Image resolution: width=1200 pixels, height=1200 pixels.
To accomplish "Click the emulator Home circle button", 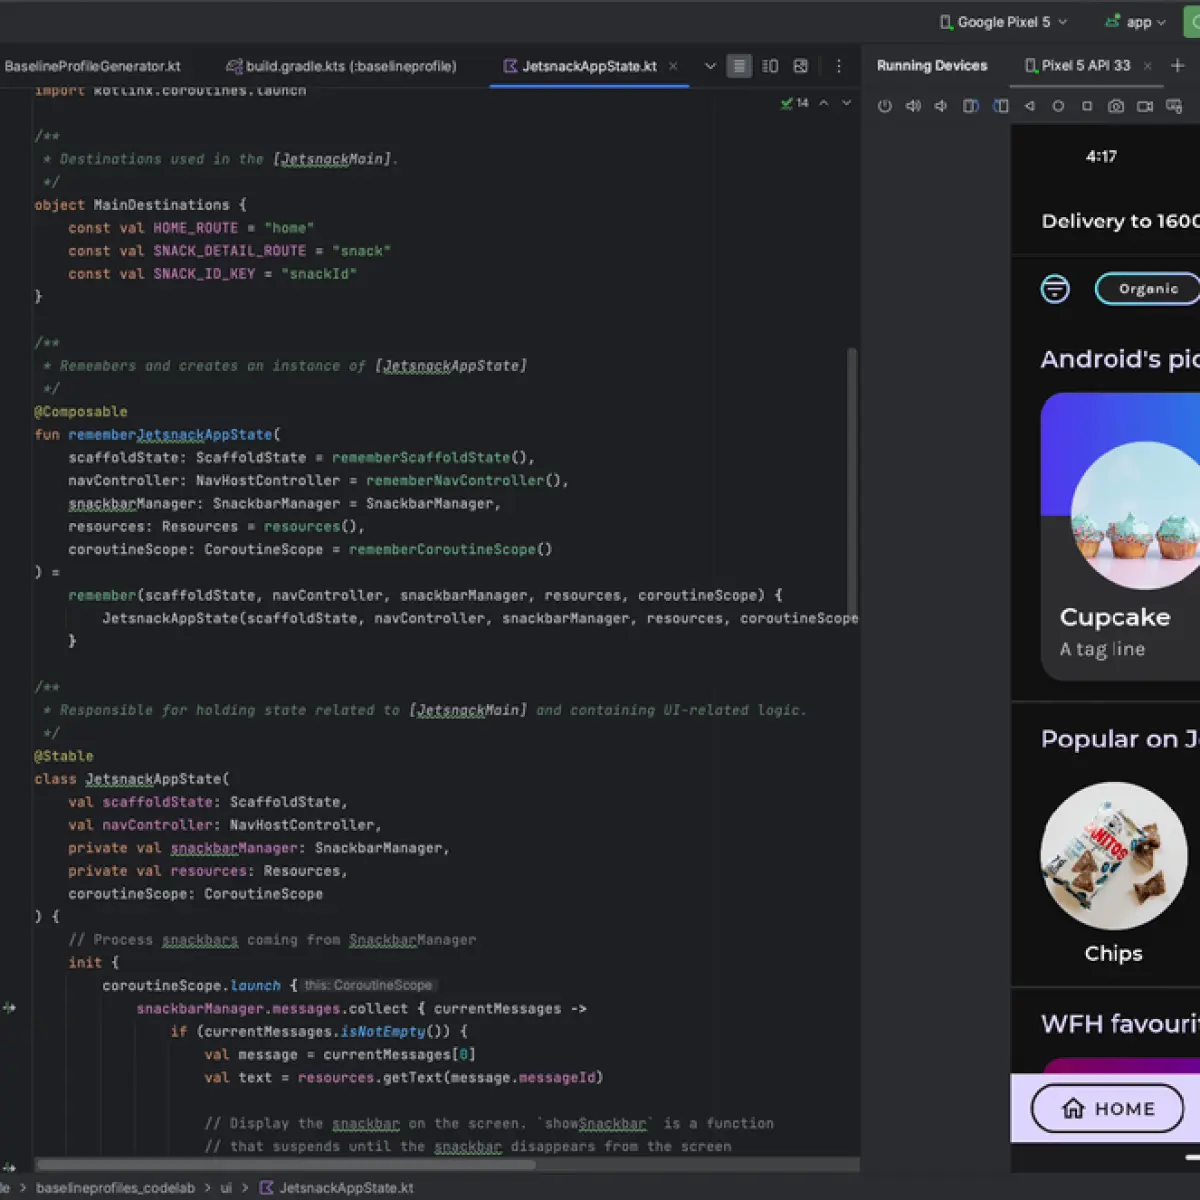I will (1058, 106).
